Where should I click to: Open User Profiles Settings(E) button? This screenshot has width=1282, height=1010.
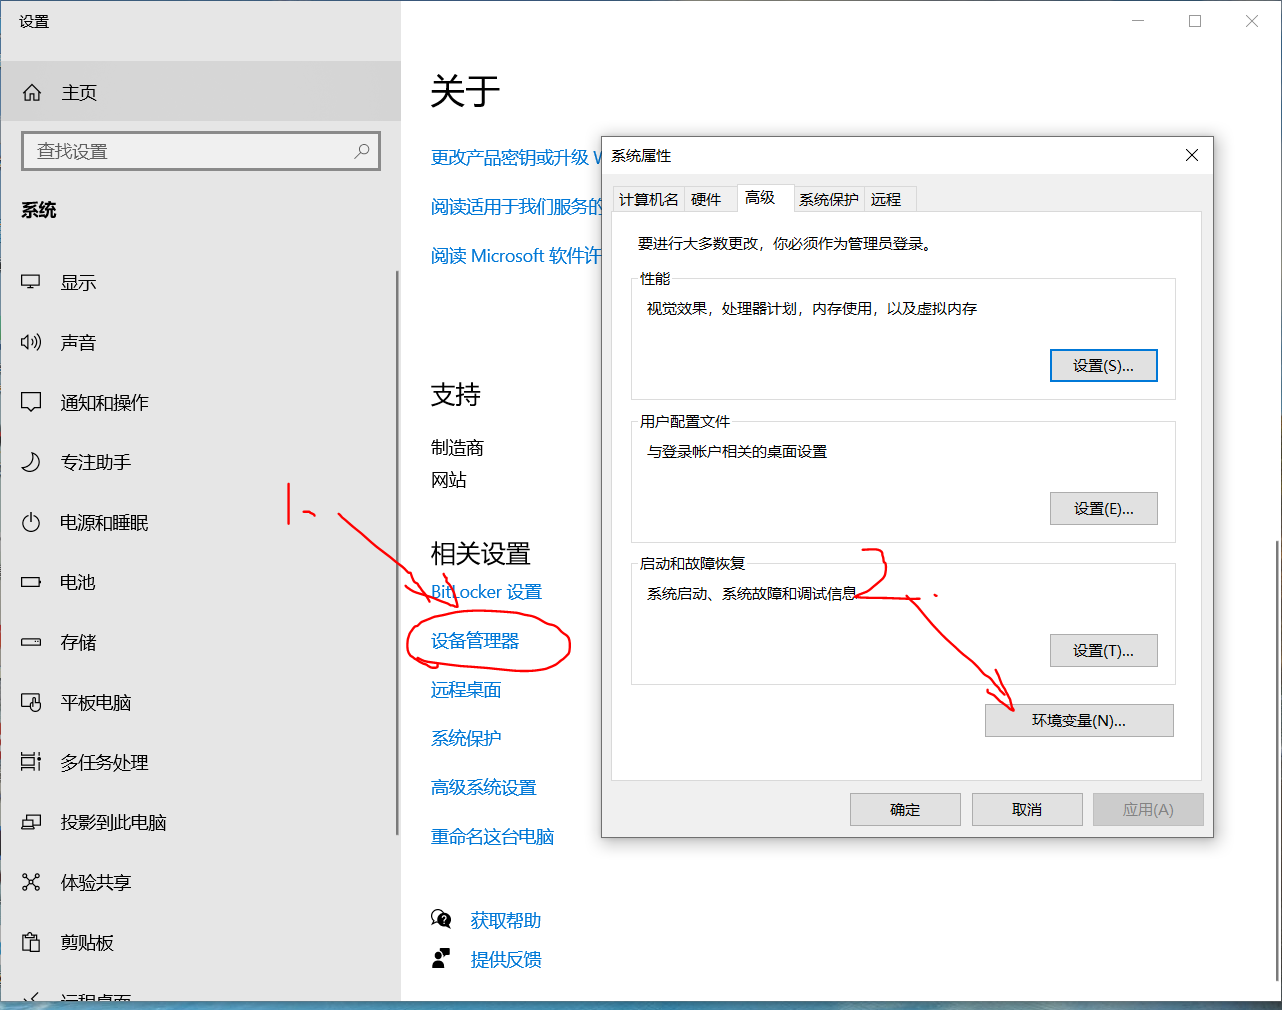click(x=1103, y=509)
